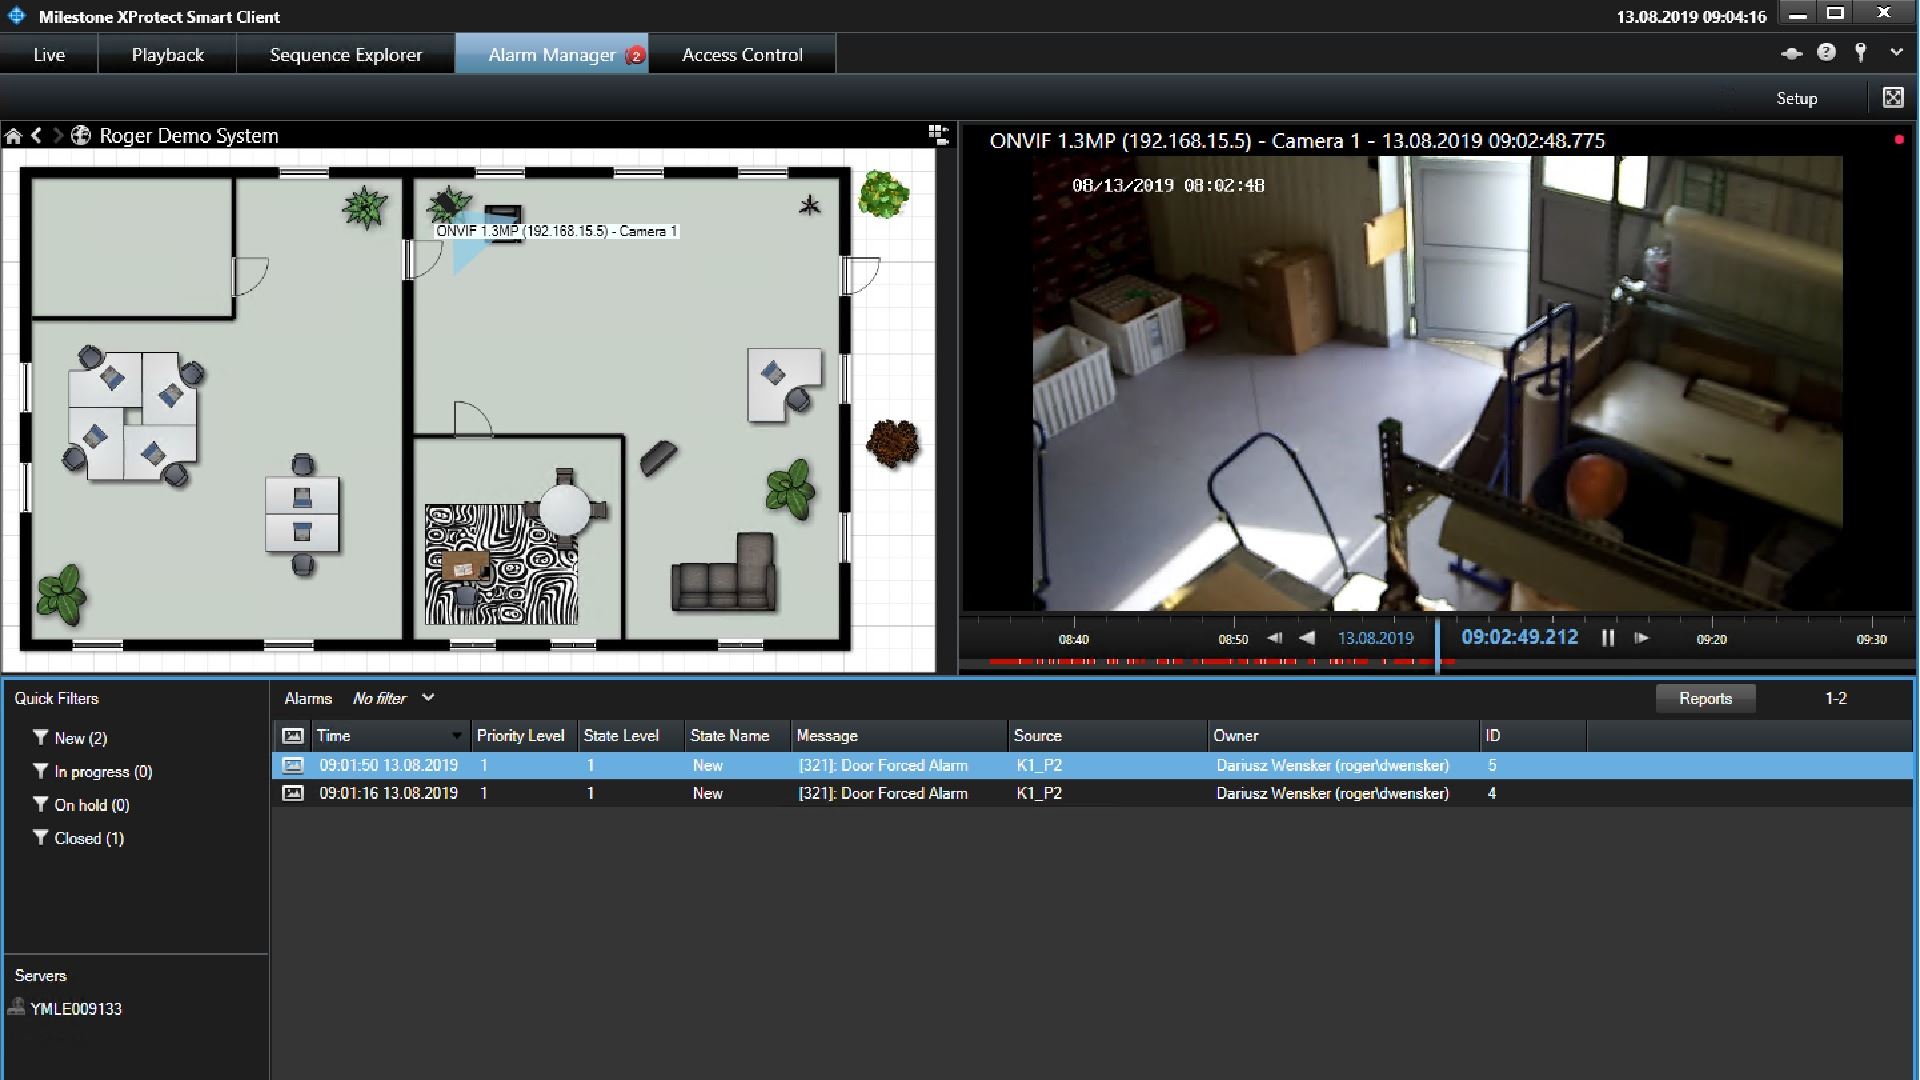Viewport: 1920px width, 1080px height.
Task: Switch to the Playback tab
Action: [167, 55]
